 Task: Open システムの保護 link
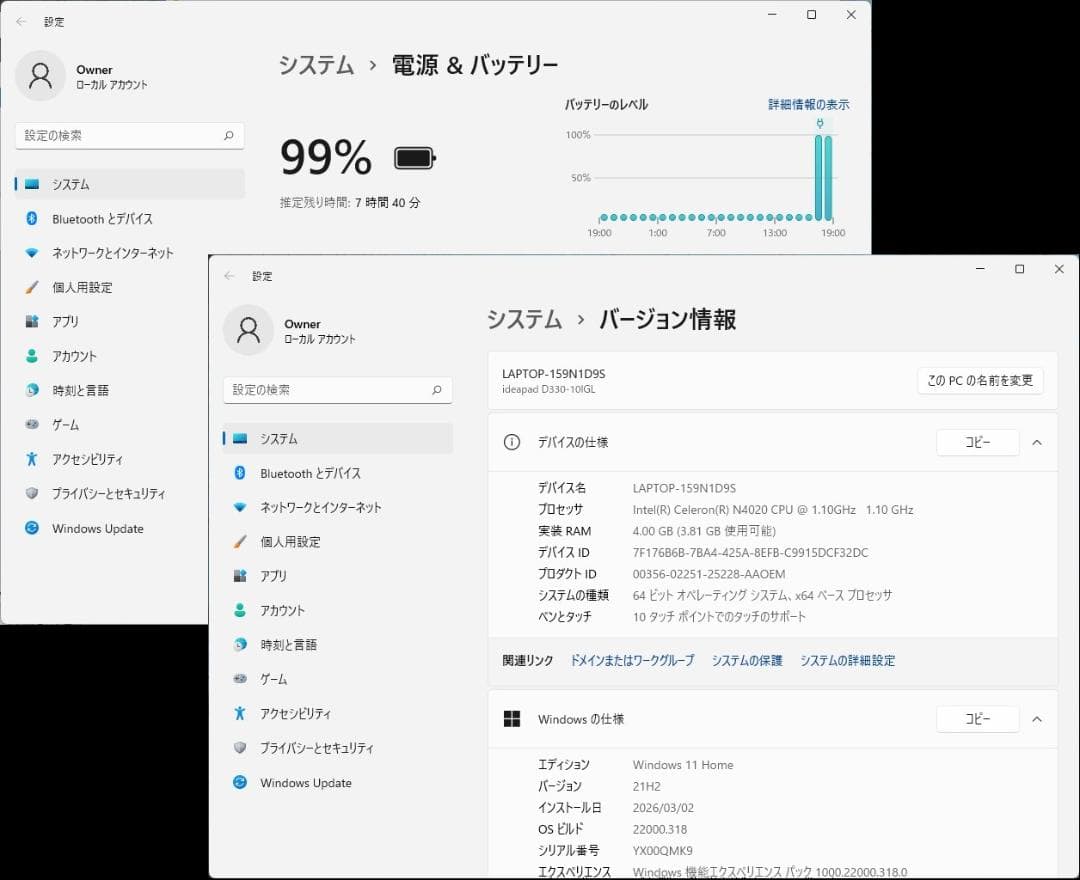747,660
